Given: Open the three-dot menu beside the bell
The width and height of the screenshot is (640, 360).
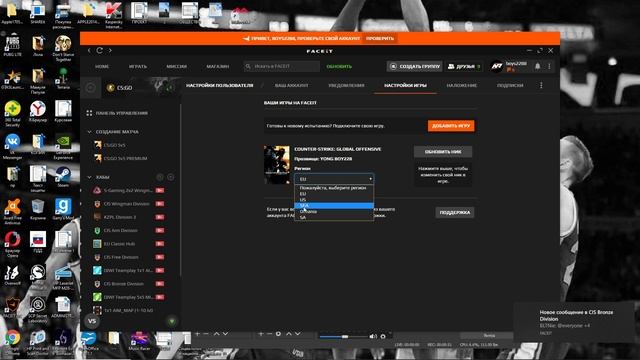Looking at the screenshot, I should click(x=549, y=66).
